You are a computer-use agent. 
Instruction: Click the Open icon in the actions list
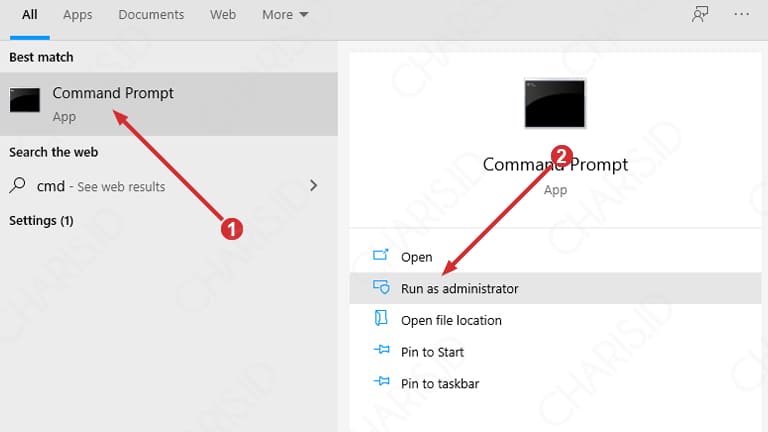tap(380, 257)
